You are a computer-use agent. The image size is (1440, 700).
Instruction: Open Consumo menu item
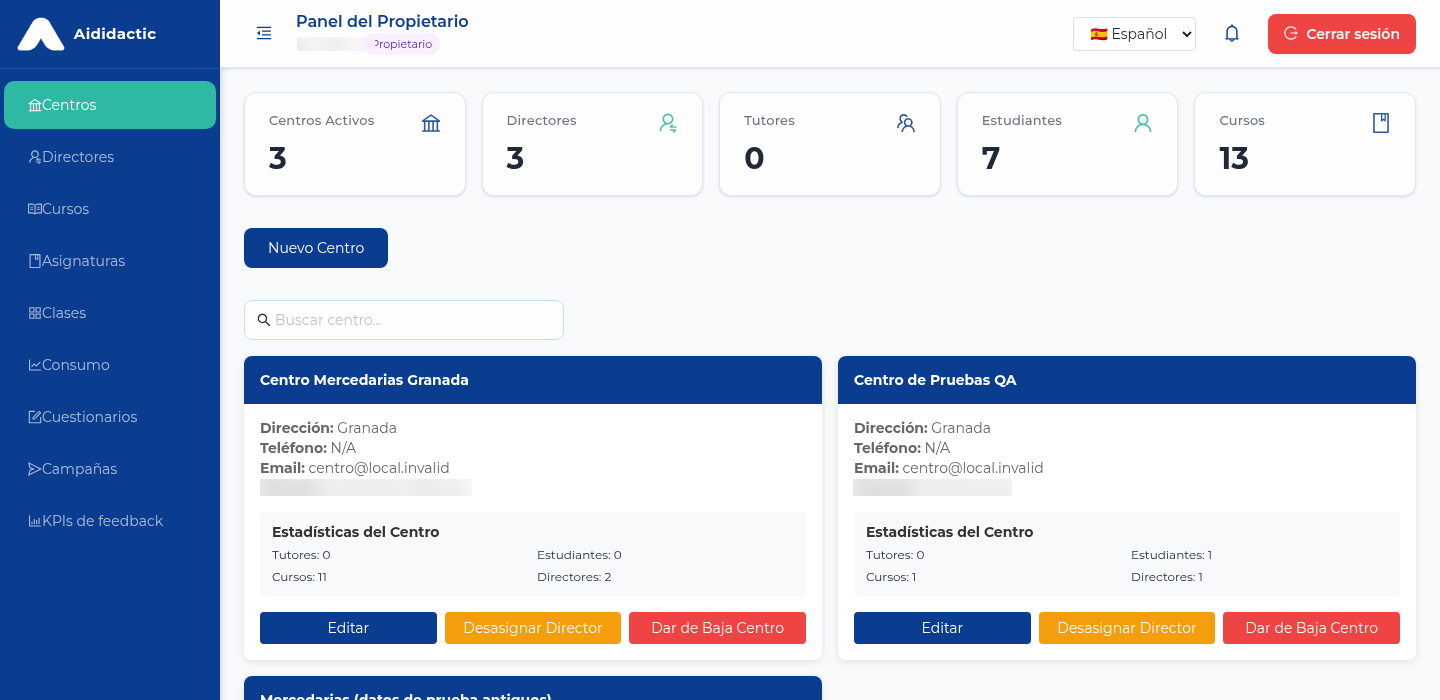tap(110, 365)
